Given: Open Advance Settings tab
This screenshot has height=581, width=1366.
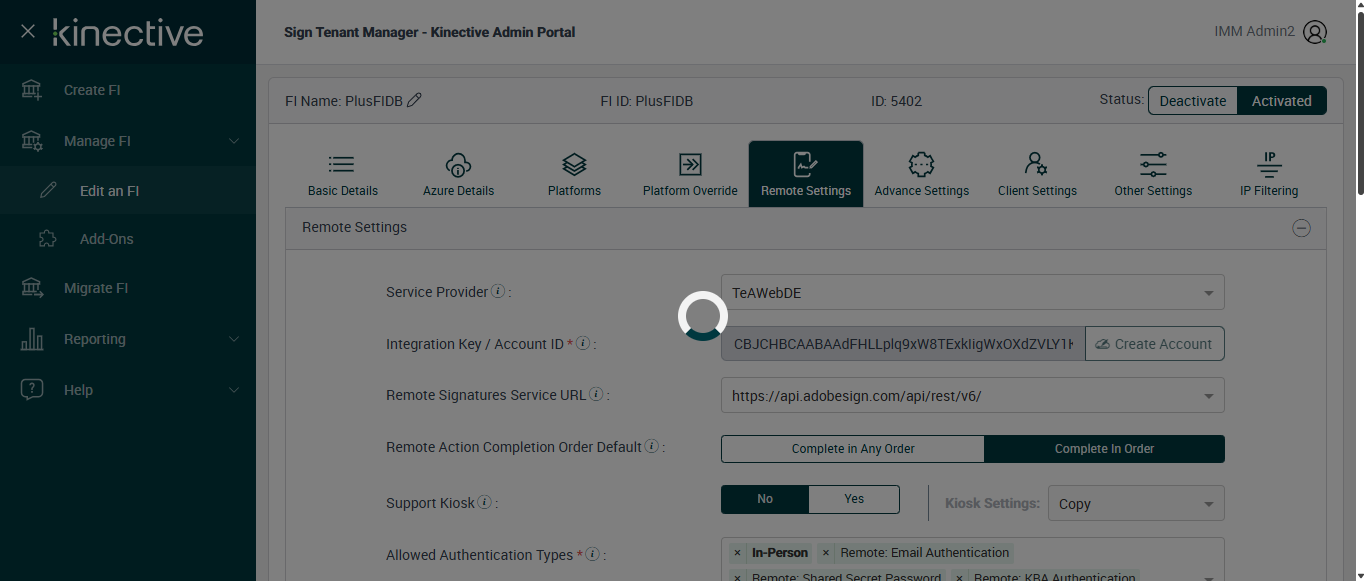Looking at the screenshot, I should pos(921,174).
